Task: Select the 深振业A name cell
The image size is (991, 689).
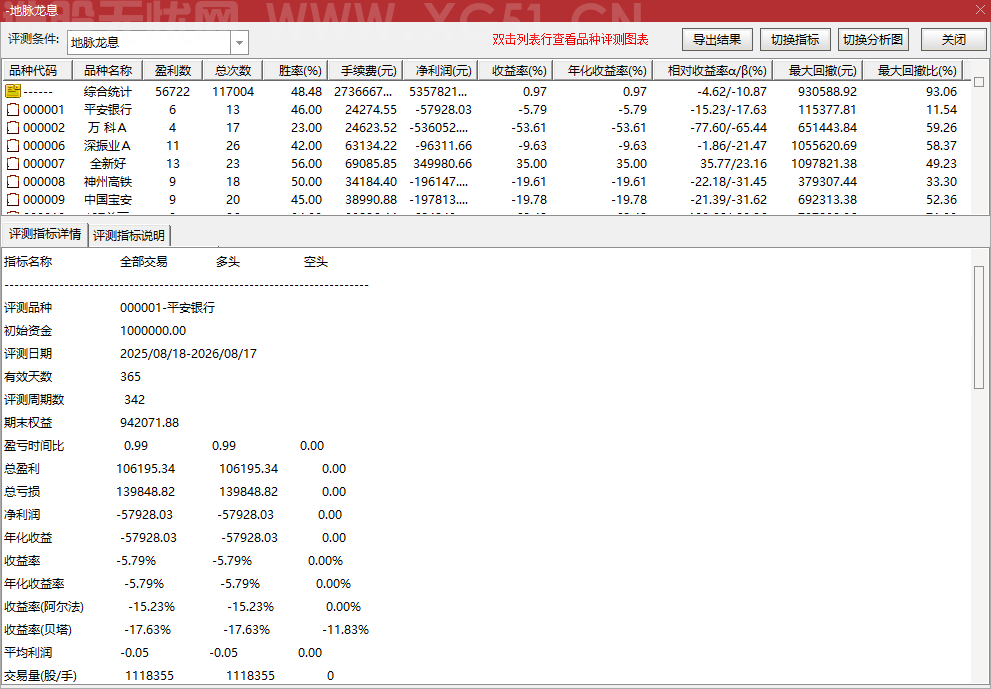Action: pos(108,145)
